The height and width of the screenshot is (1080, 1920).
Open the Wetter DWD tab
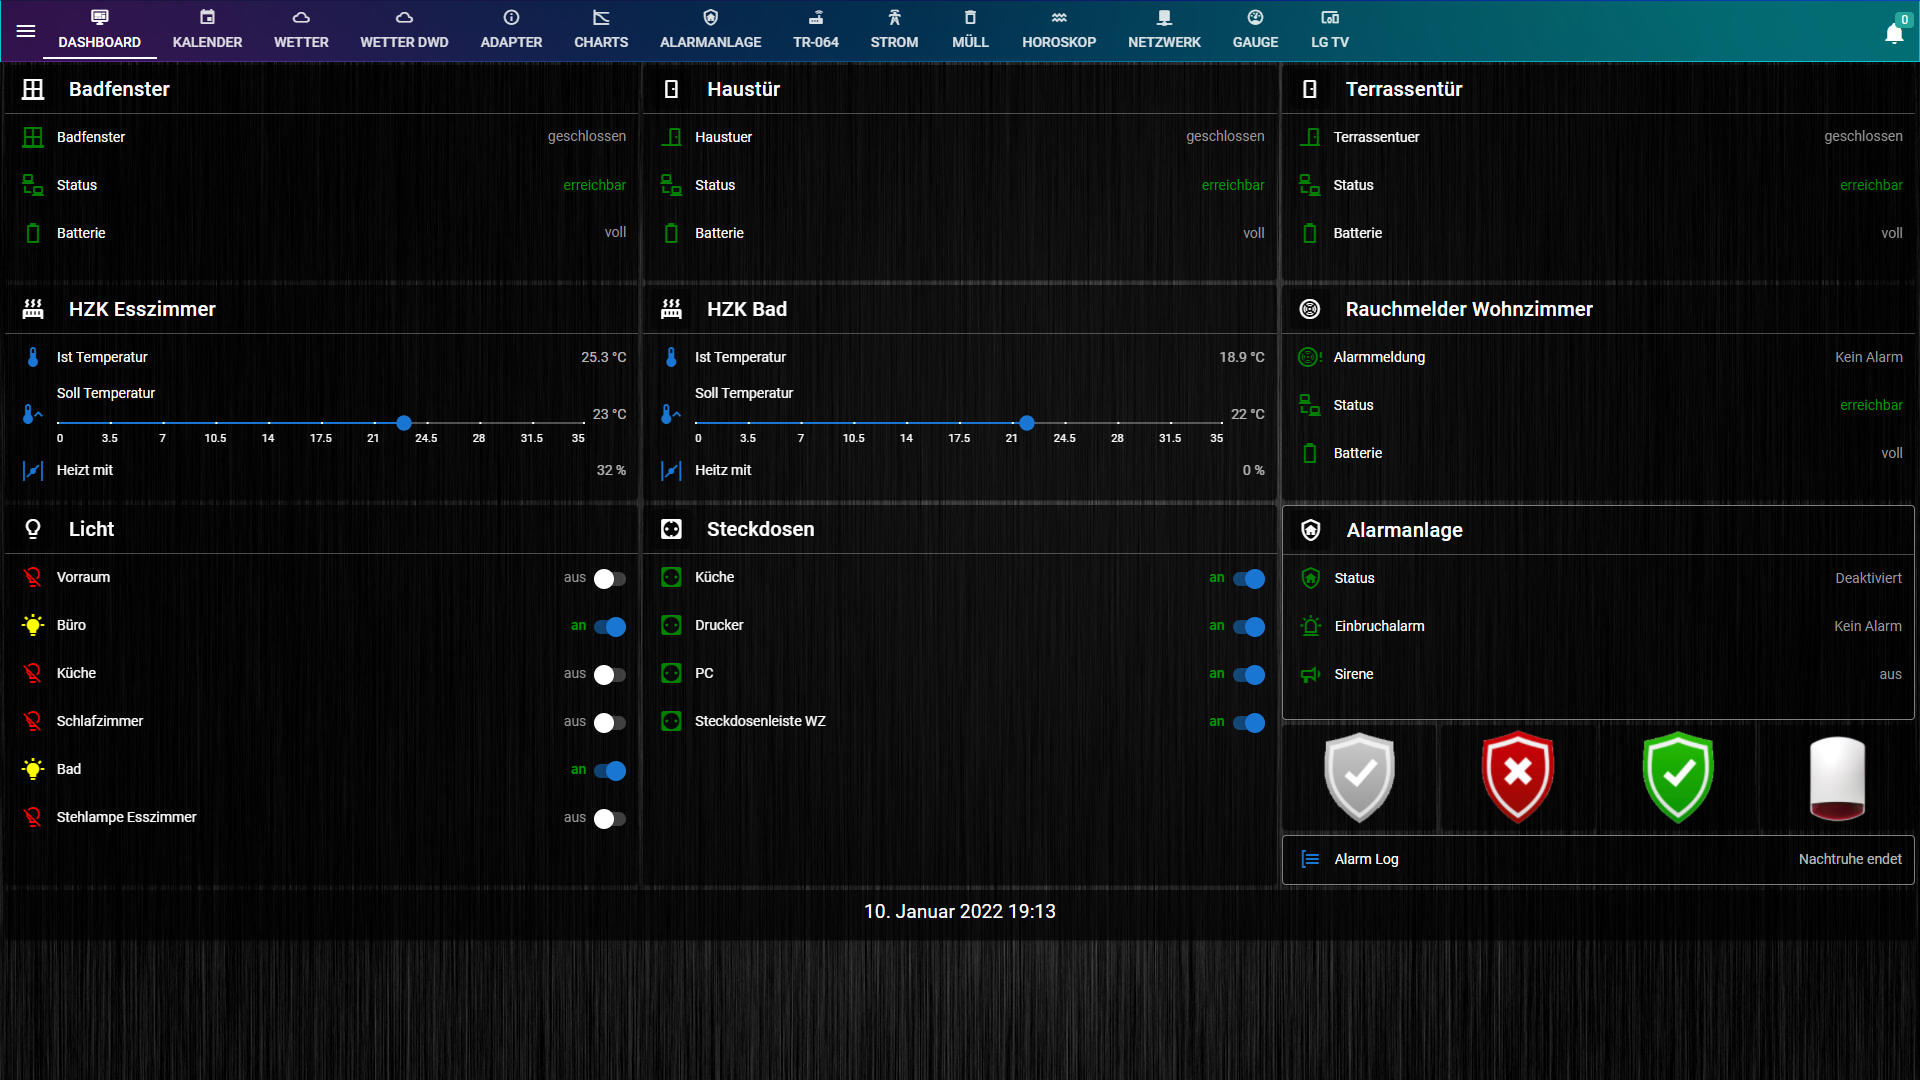(x=404, y=30)
